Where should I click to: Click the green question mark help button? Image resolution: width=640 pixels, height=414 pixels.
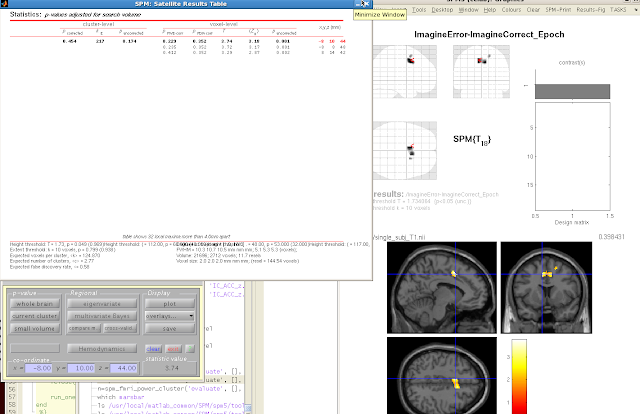coord(190,349)
